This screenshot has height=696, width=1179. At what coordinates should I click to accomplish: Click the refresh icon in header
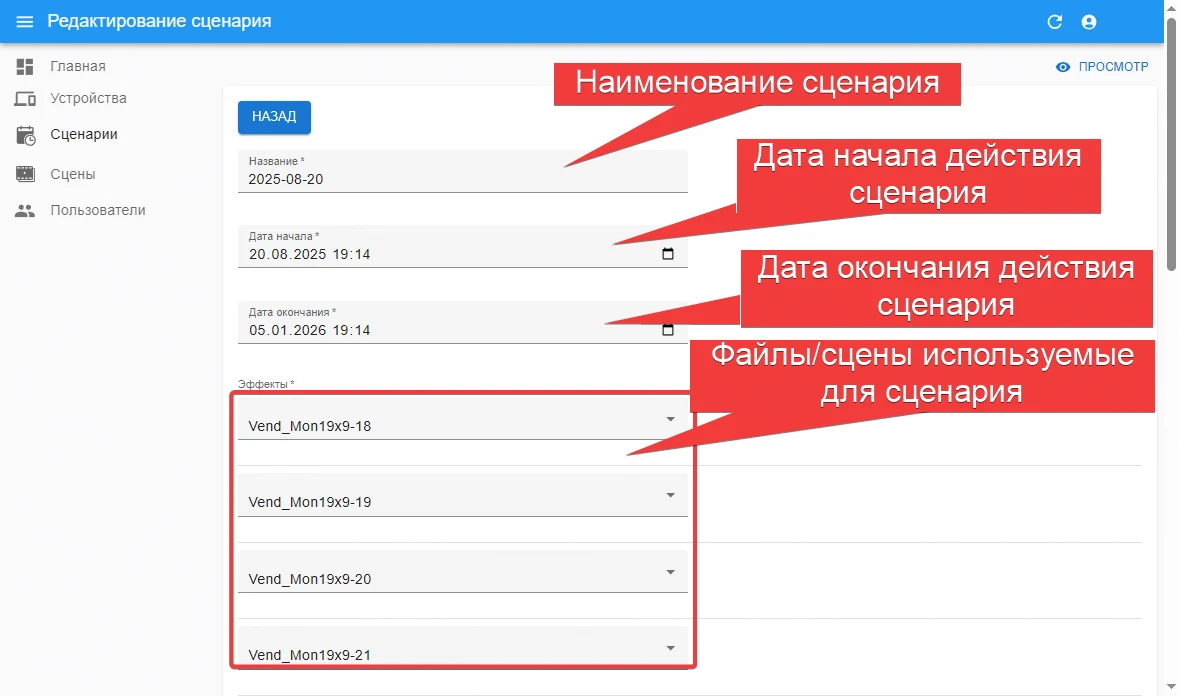pyautogui.click(x=1054, y=22)
